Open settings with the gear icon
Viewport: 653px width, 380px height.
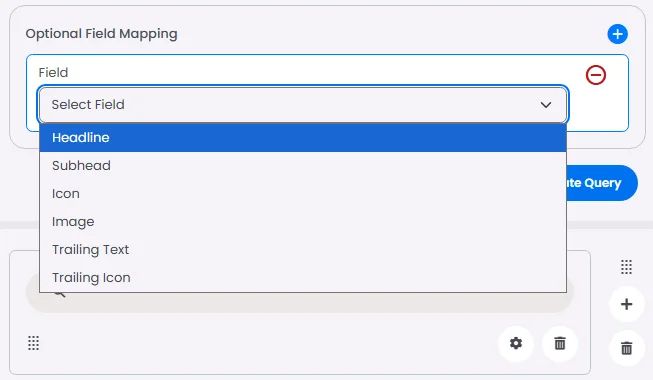point(516,343)
